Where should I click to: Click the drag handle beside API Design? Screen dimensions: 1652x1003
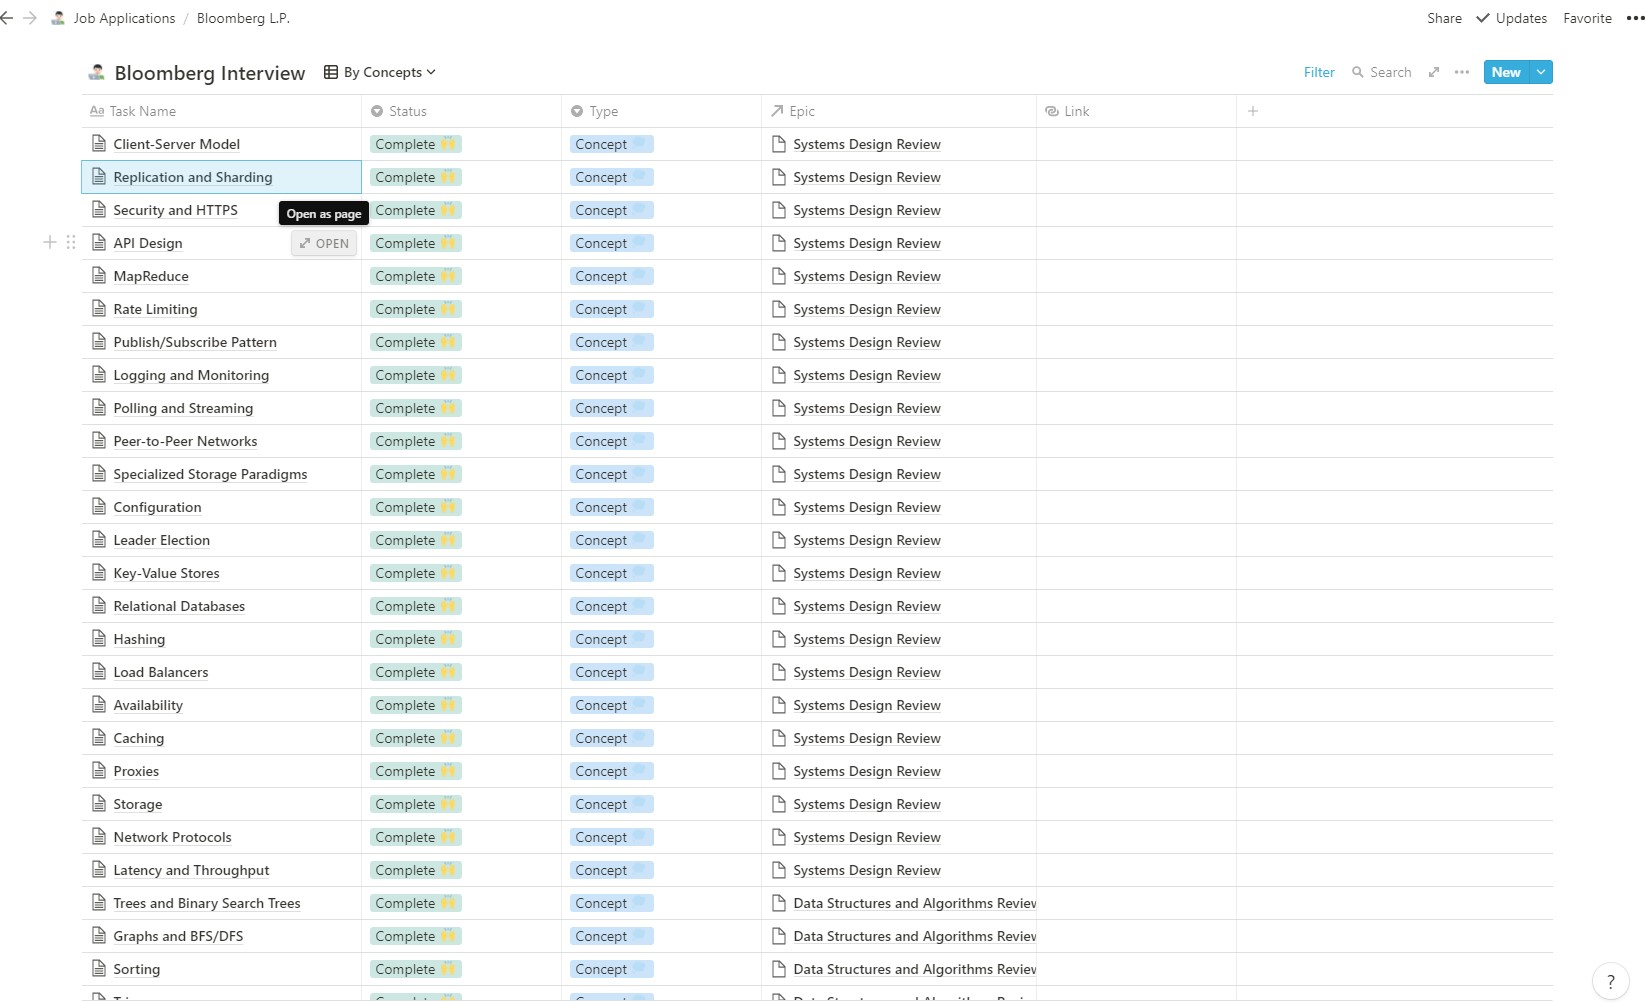coord(71,242)
